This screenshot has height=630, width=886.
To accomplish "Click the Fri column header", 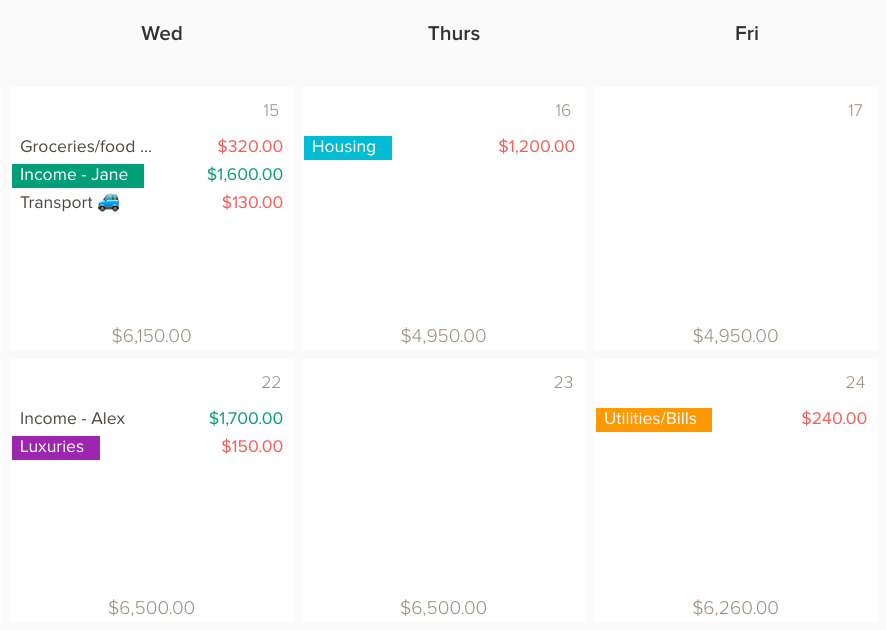I will [746, 33].
